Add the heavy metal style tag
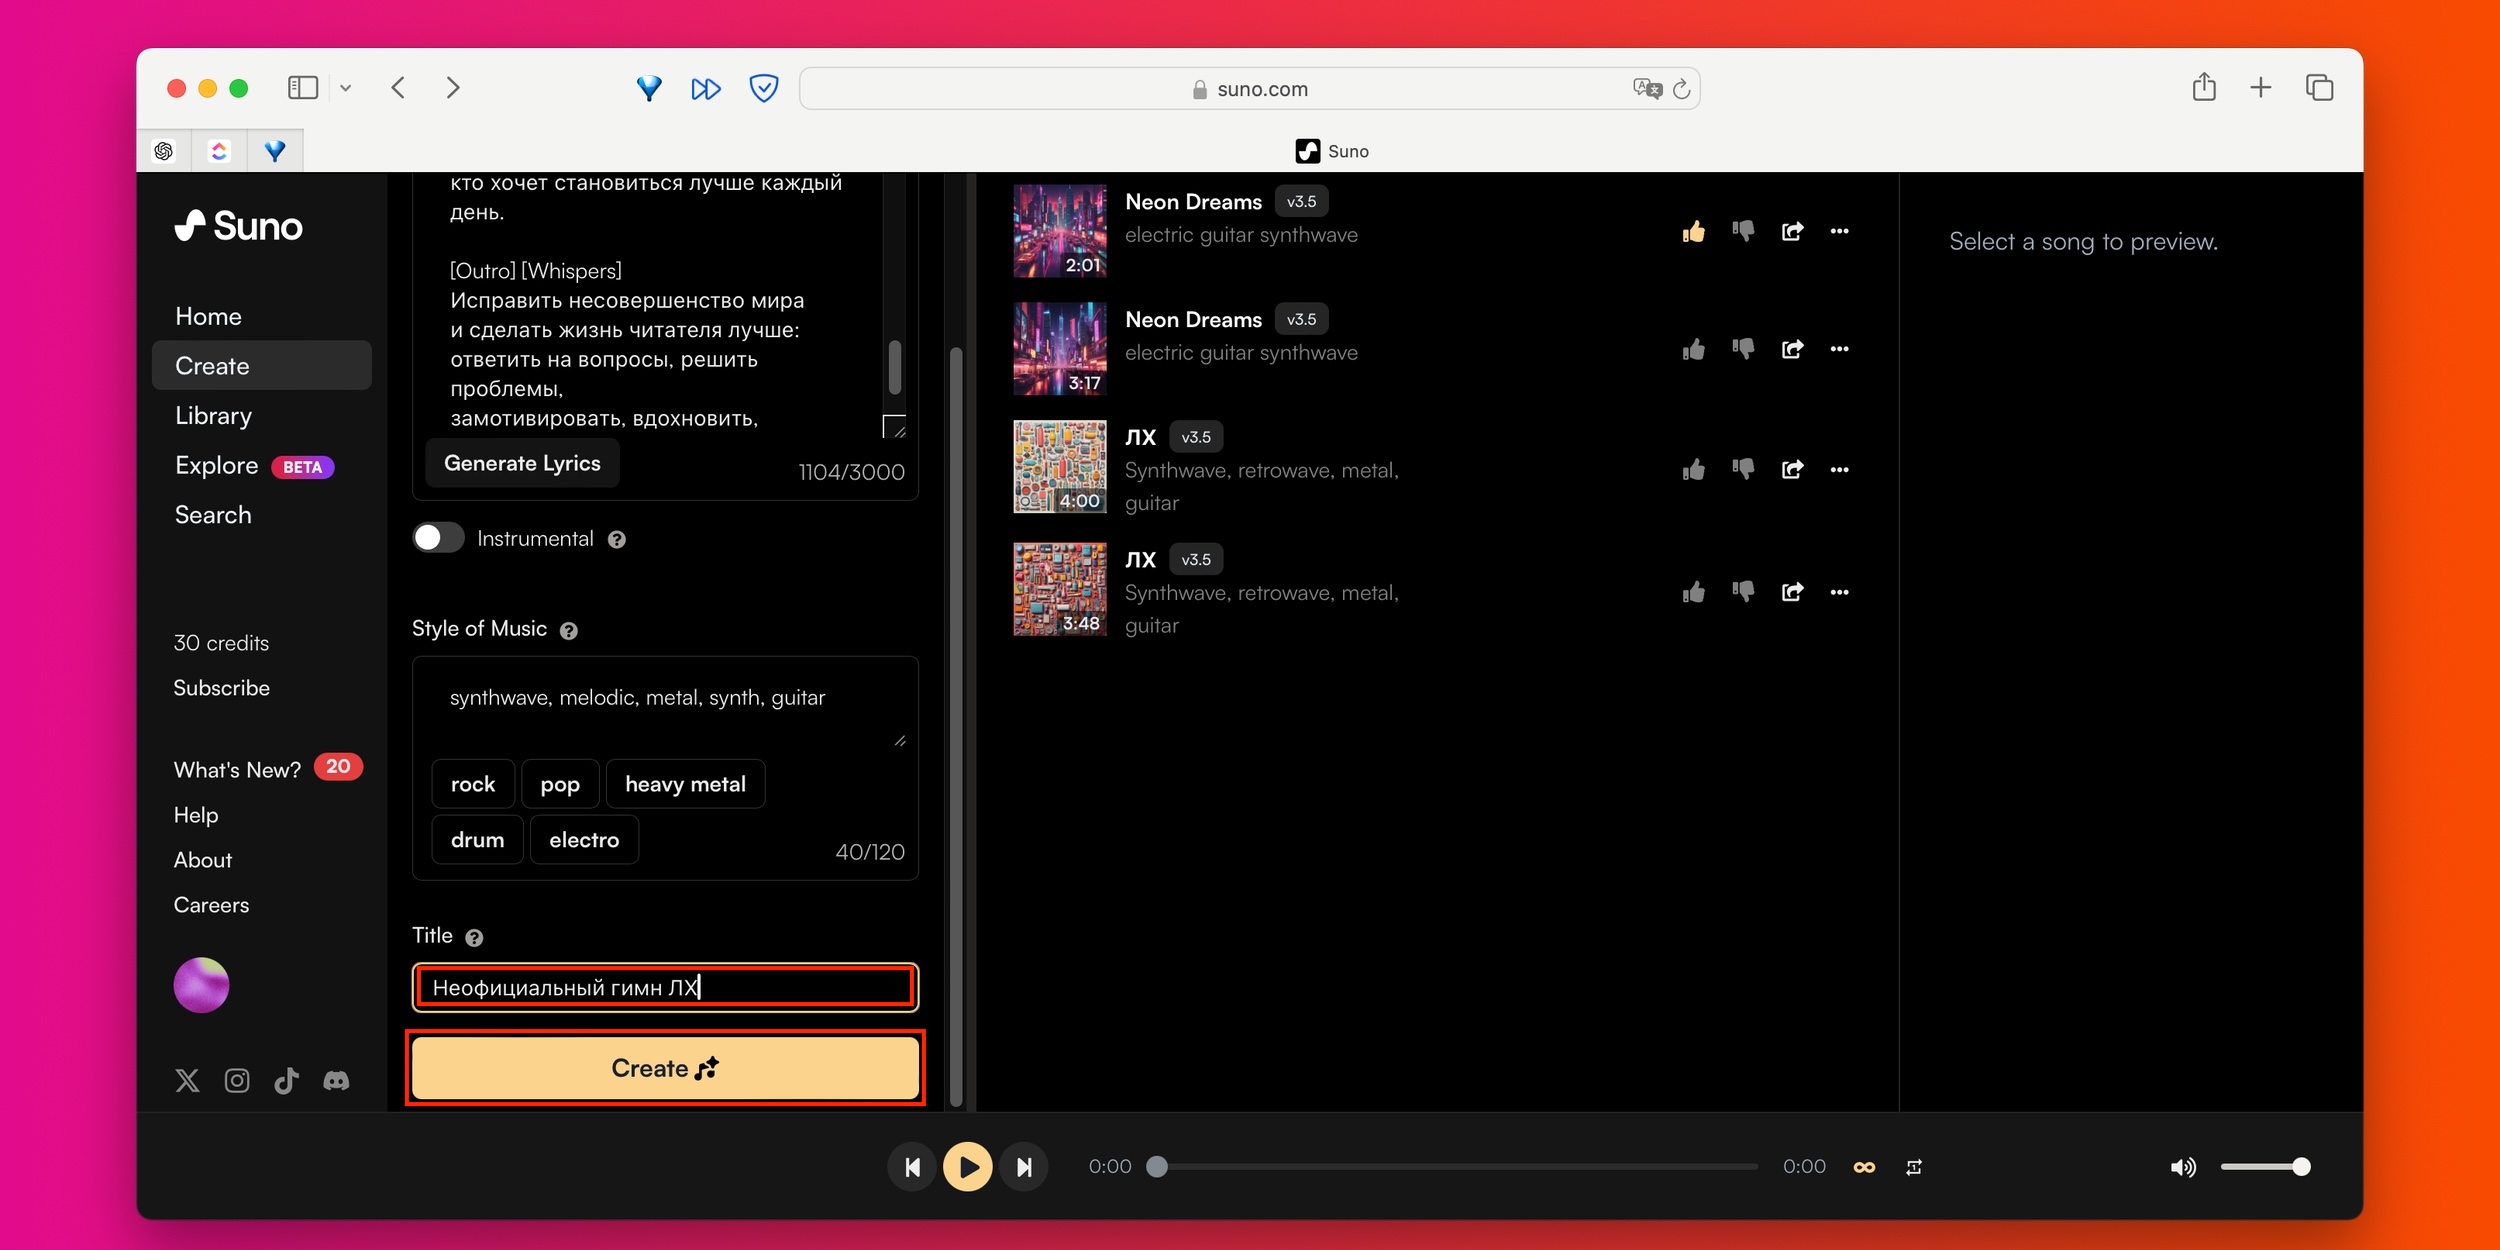This screenshot has width=2500, height=1250. coord(685,784)
